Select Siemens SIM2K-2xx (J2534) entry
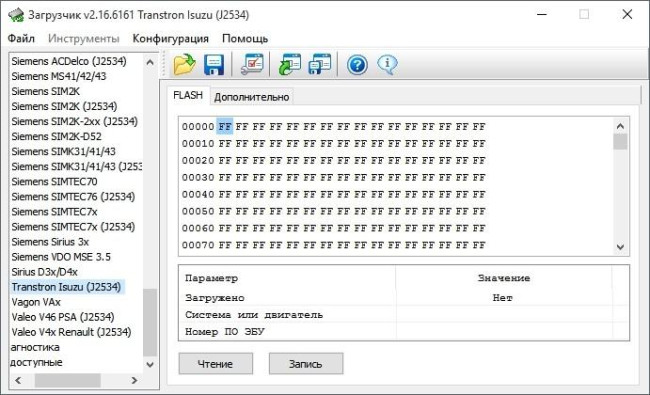The width and height of the screenshot is (650, 395). click(x=75, y=121)
